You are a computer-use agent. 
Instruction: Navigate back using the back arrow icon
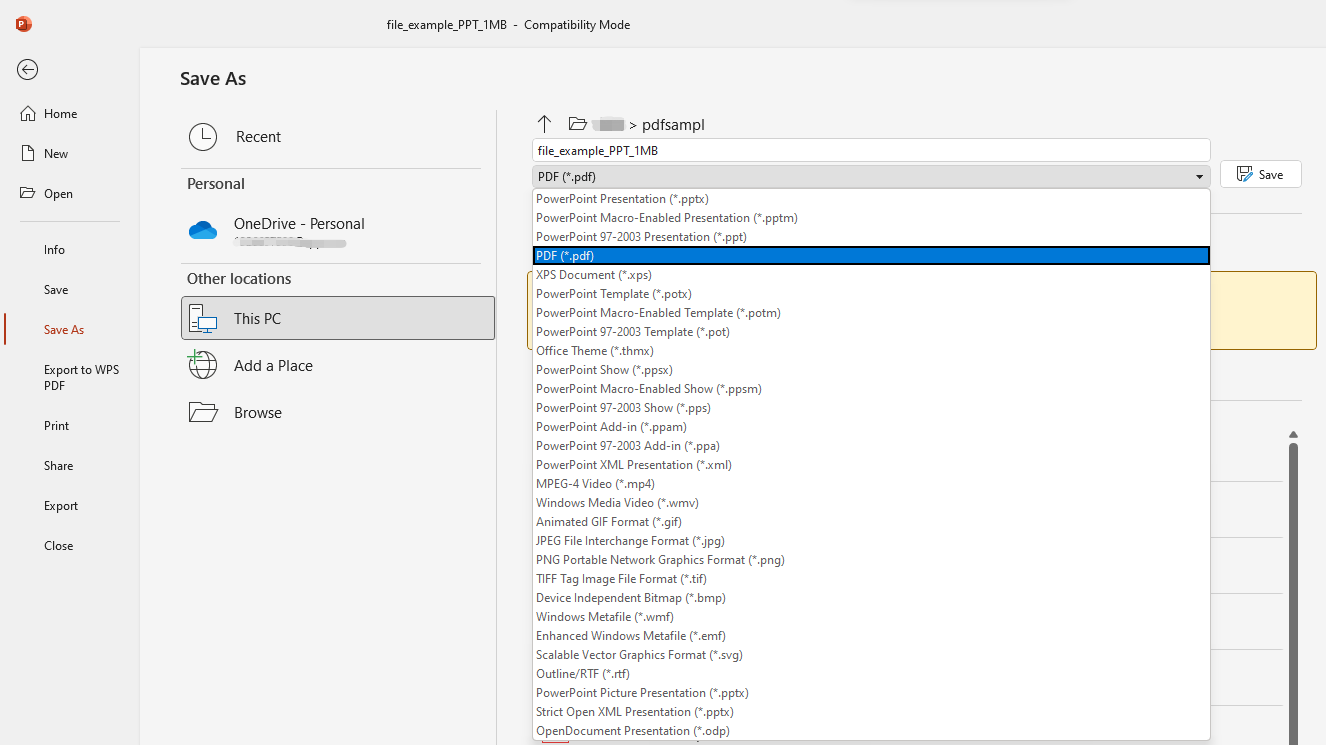(27, 70)
